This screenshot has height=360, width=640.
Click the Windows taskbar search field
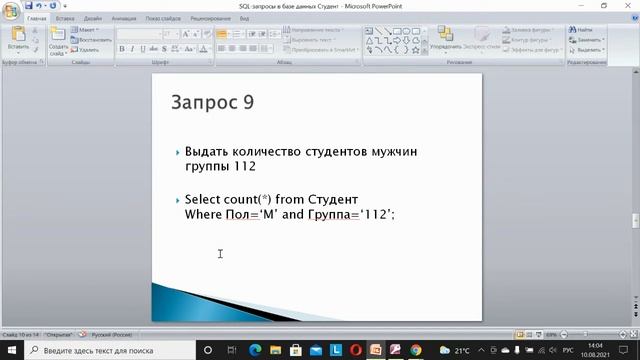[110, 350]
